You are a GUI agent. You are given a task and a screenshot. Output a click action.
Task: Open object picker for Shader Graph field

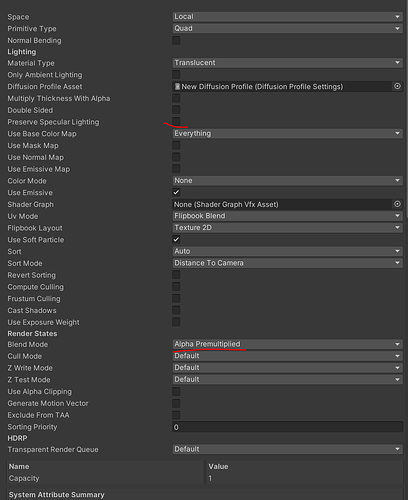click(x=397, y=204)
